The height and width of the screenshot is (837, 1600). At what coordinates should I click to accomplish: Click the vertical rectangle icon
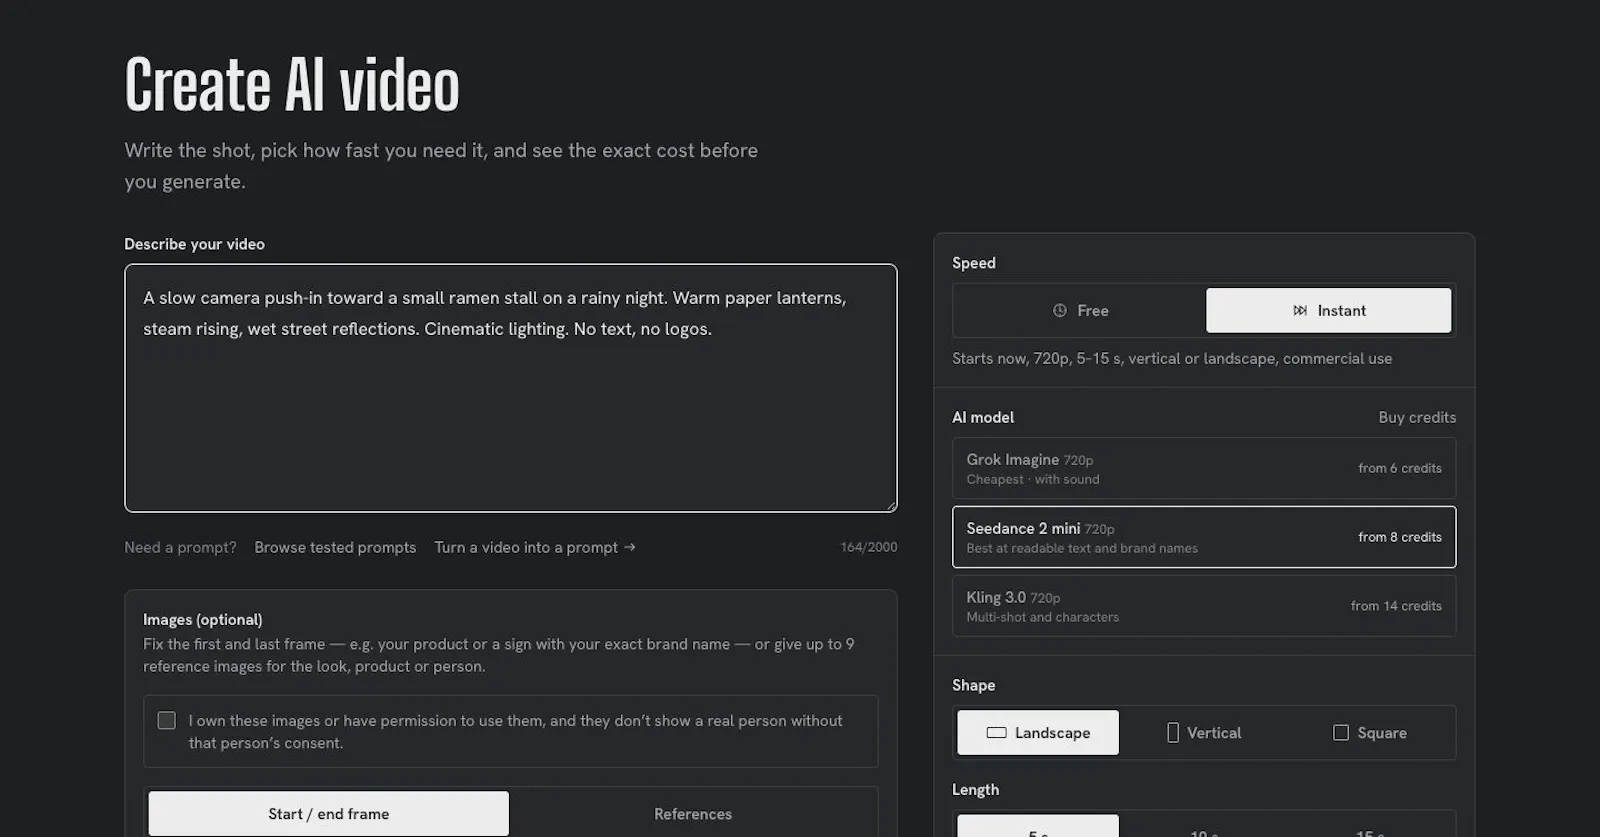1173,733
